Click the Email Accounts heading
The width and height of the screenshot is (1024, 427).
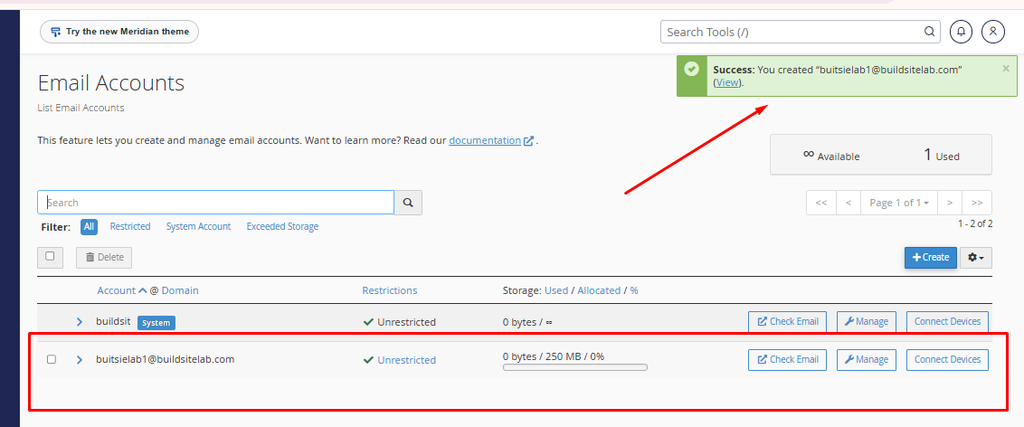point(111,83)
